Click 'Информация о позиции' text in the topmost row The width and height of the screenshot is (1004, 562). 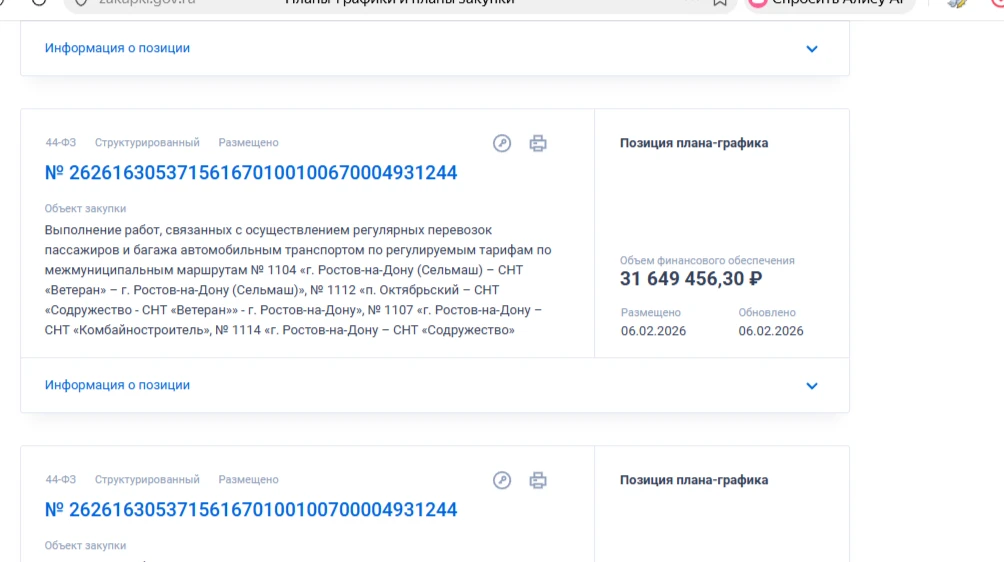[x=117, y=48]
